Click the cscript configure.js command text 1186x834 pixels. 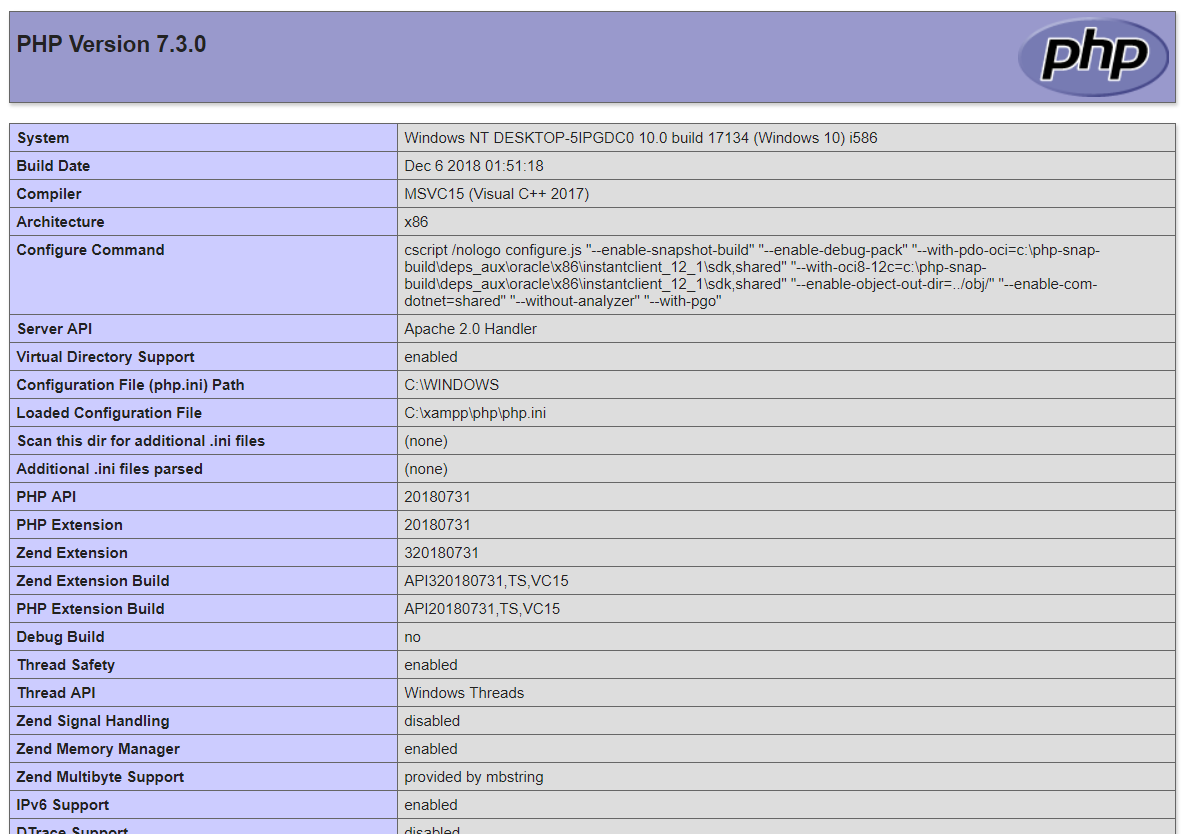[752, 275]
